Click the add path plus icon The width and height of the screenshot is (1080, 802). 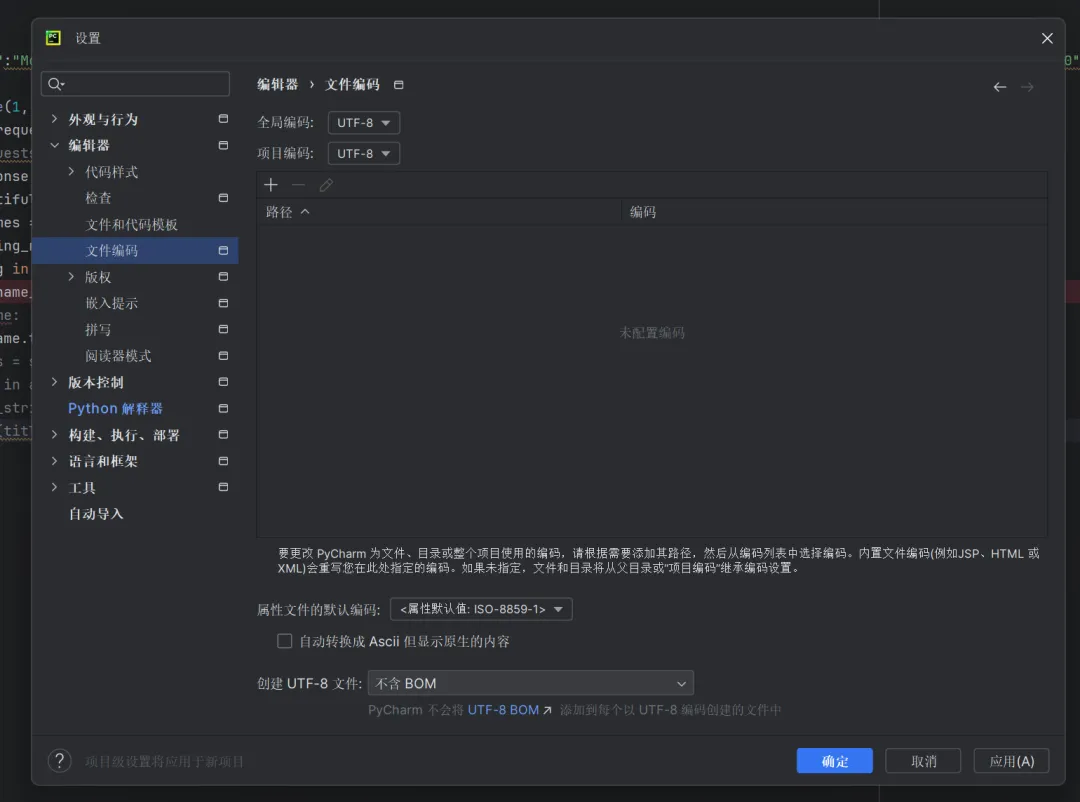tap(271, 185)
